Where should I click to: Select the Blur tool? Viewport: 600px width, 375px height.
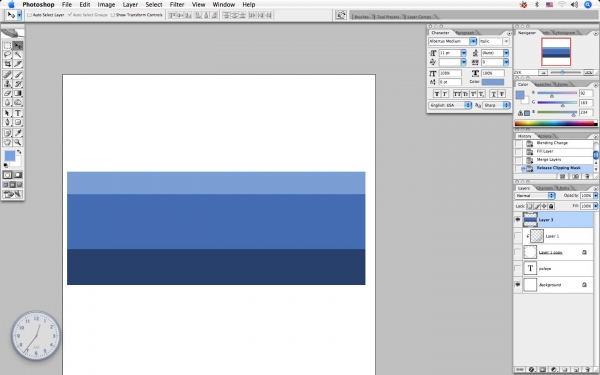[7, 103]
